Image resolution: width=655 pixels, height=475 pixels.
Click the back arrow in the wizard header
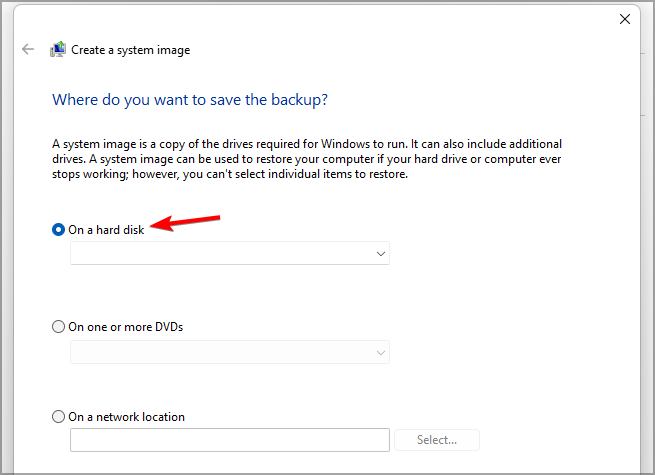pos(28,49)
